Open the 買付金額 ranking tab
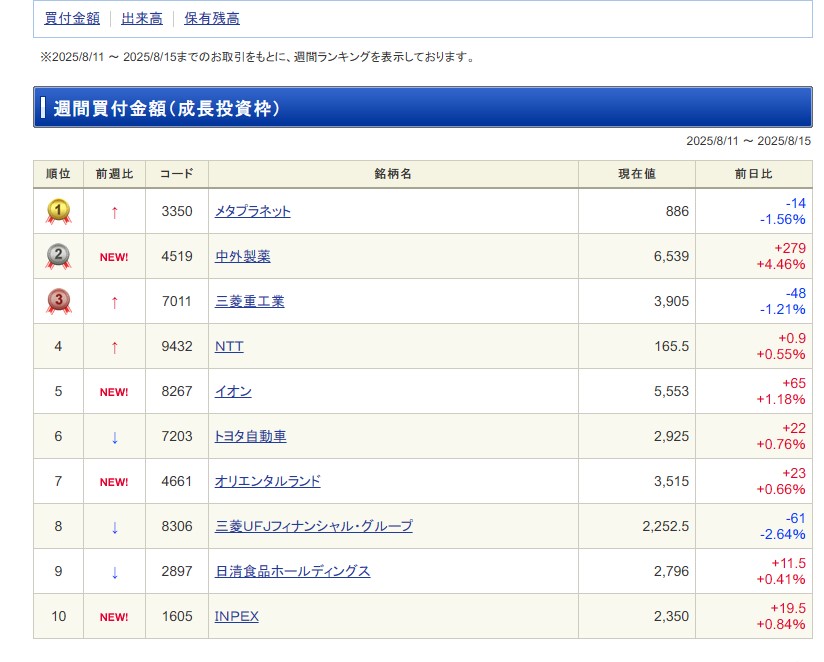Screen dimensions: 824x662 click(72, 18)
